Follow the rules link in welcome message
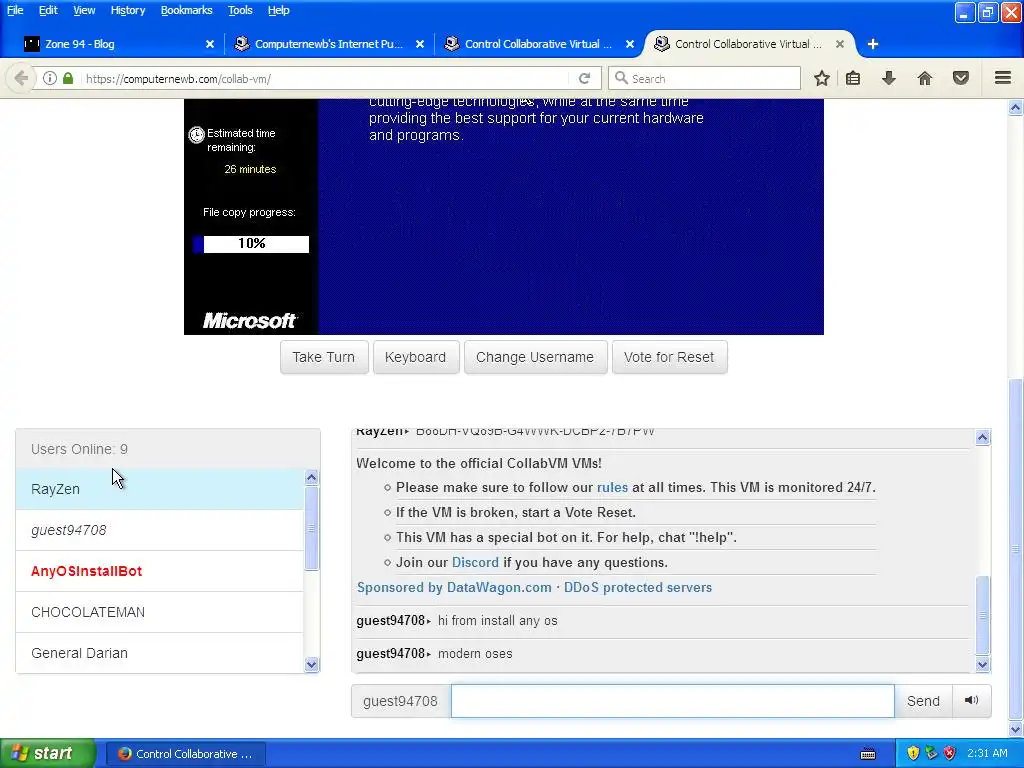 pyautogui.click(x=612, y=487)
